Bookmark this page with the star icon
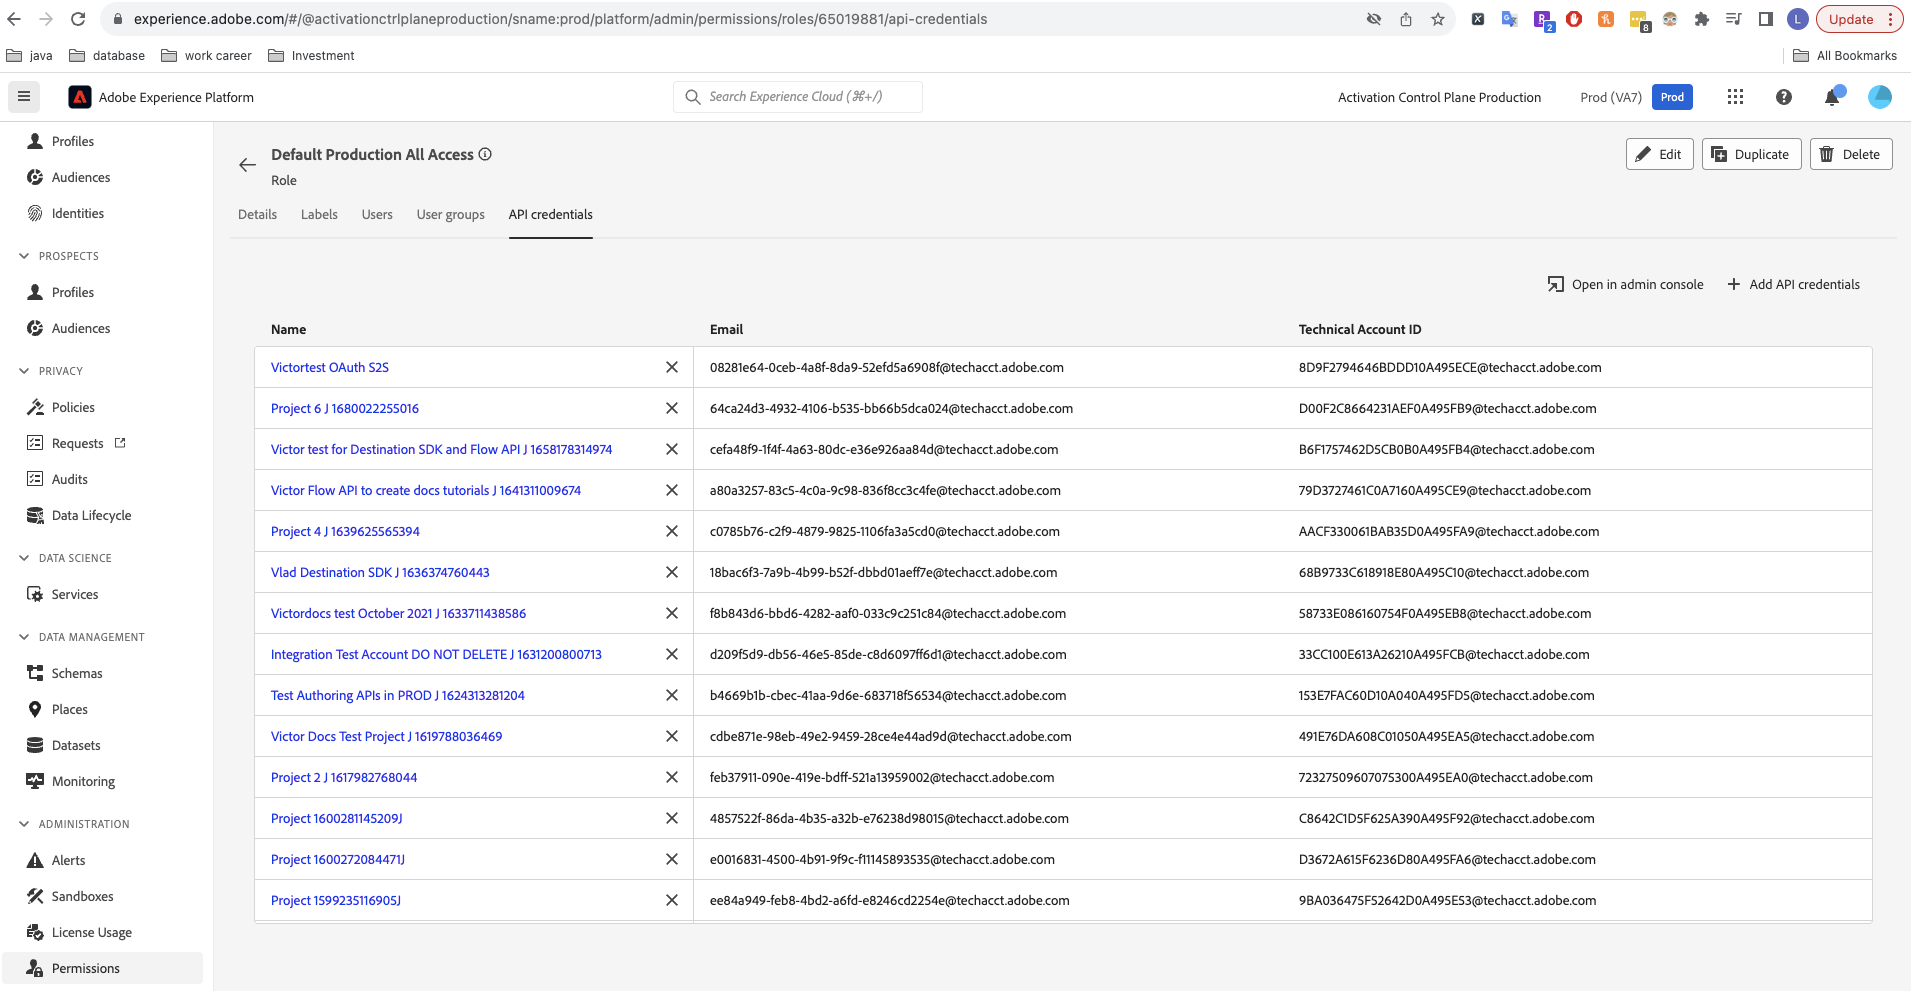The image size is (1911, 991). [x=1437, y=19]
